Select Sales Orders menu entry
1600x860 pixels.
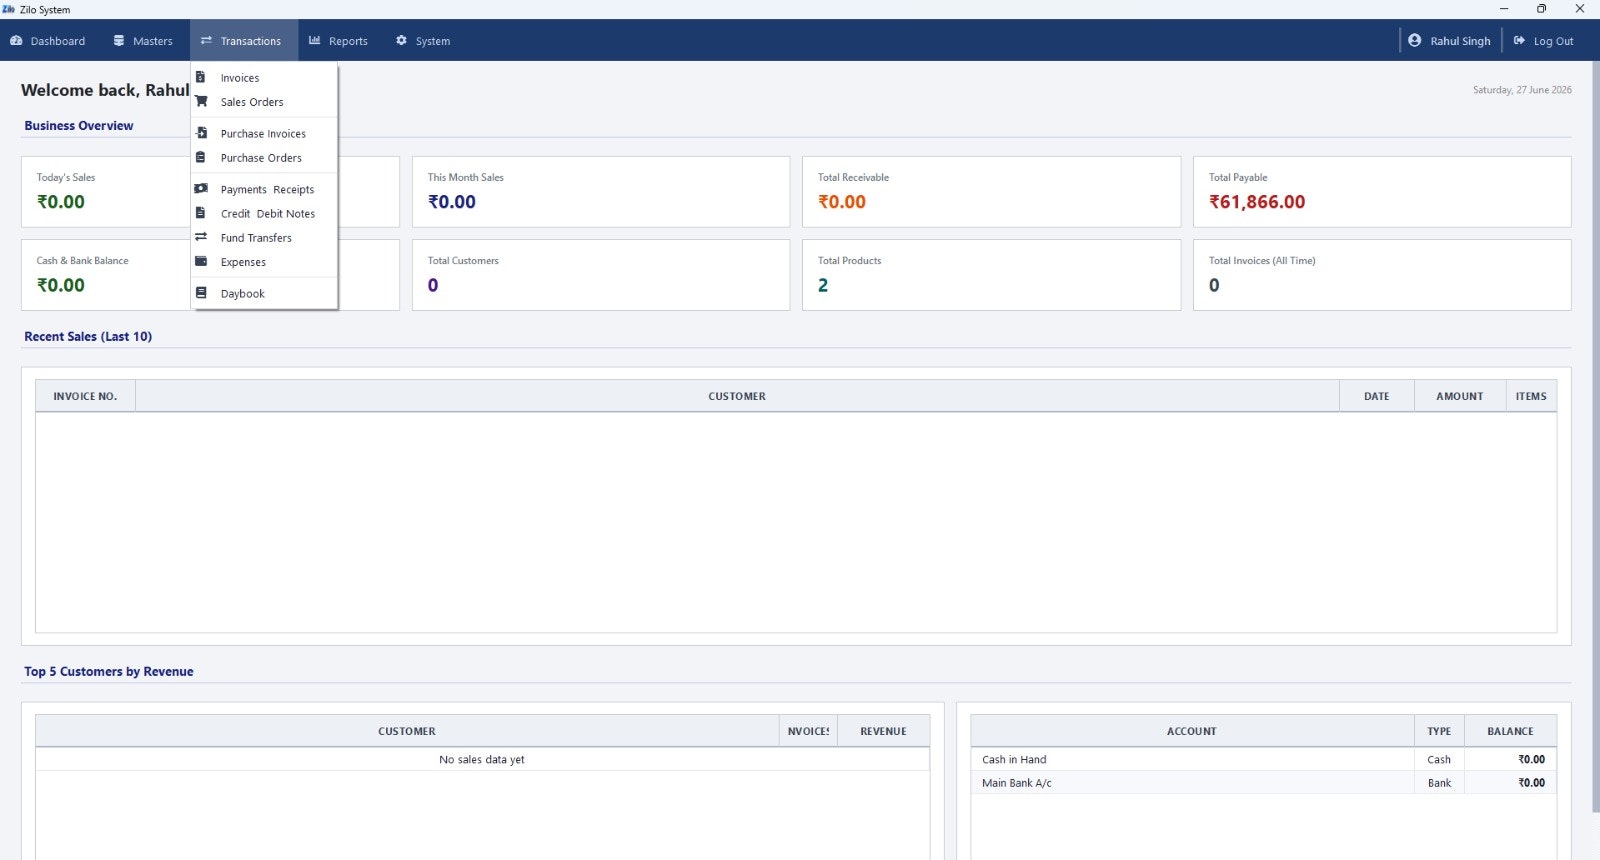tap(264, 101)
